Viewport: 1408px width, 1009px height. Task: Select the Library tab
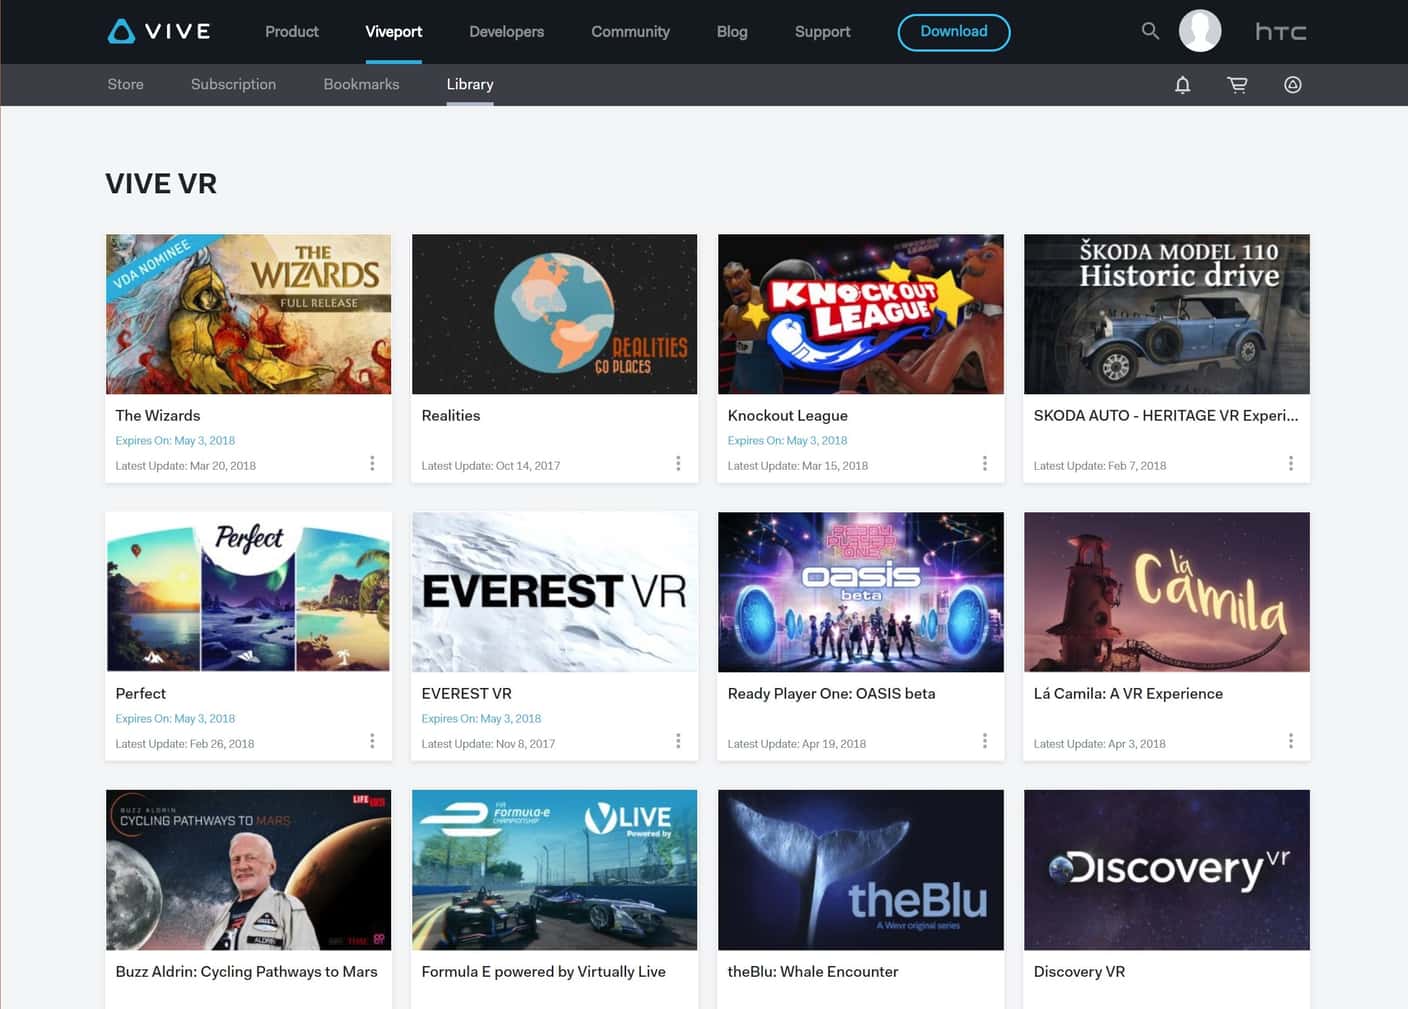(470, 85)
